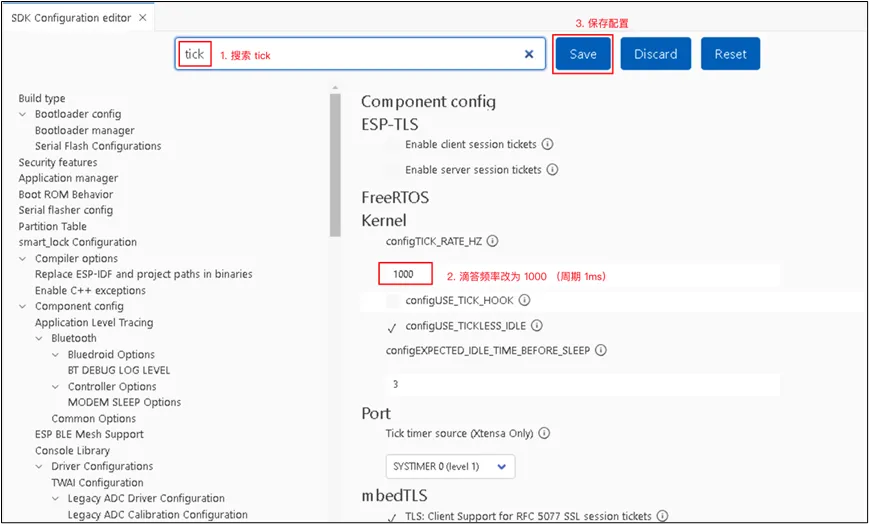Click info icon beside configUSE_TICK_HOOK
Screen dimensions: 869x524
[524, 300]
